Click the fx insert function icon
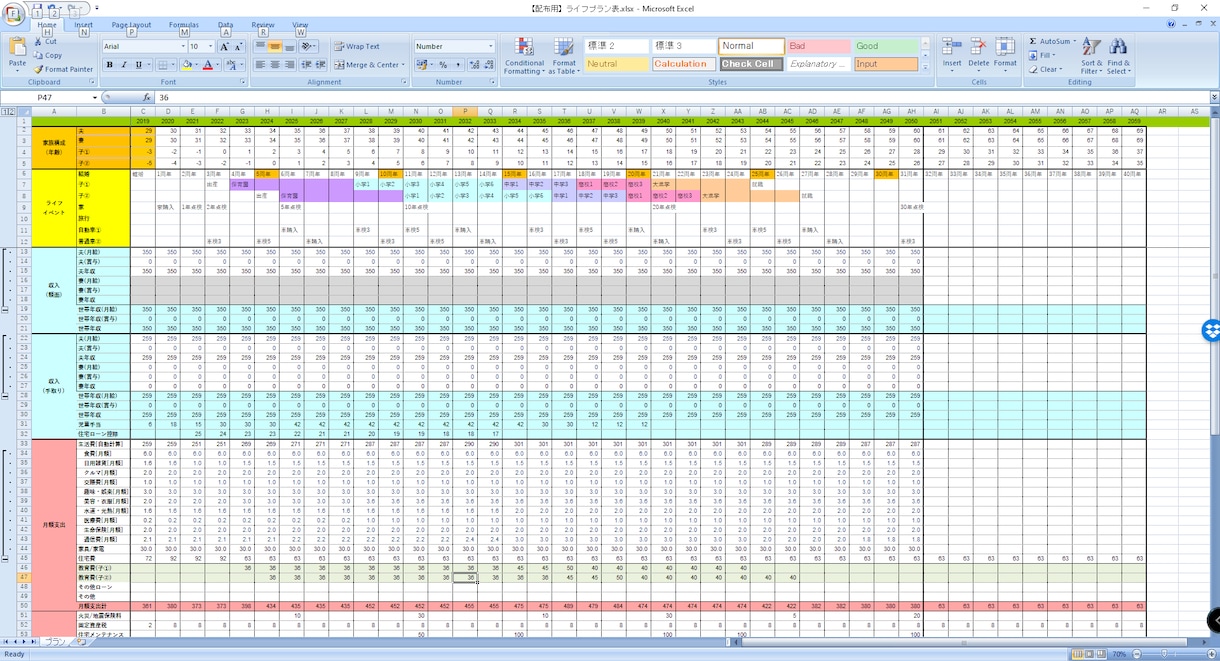 tap(147, 98)
